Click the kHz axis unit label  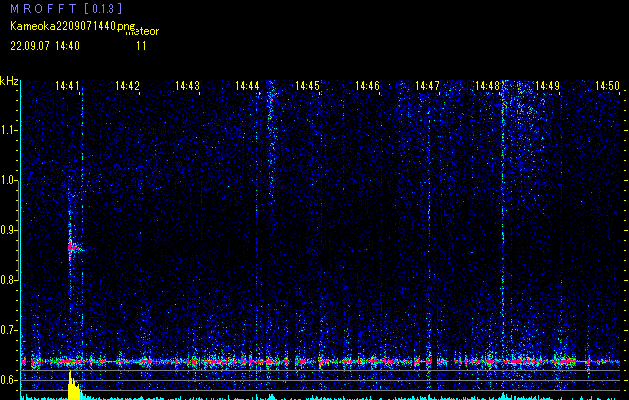[9, 81]
